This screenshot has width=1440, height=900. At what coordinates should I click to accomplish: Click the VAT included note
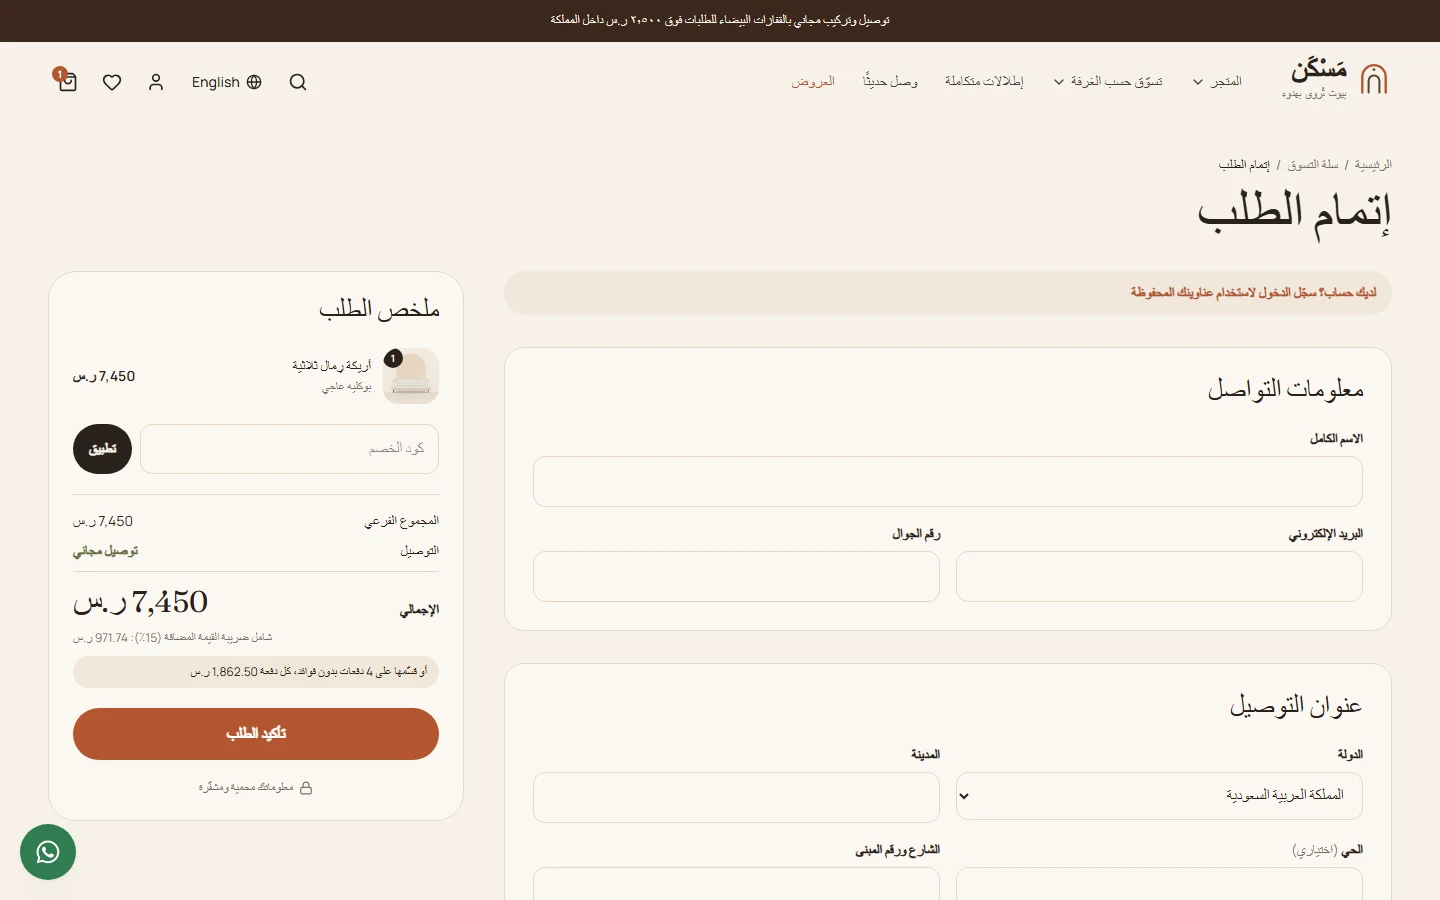[172, 637]
